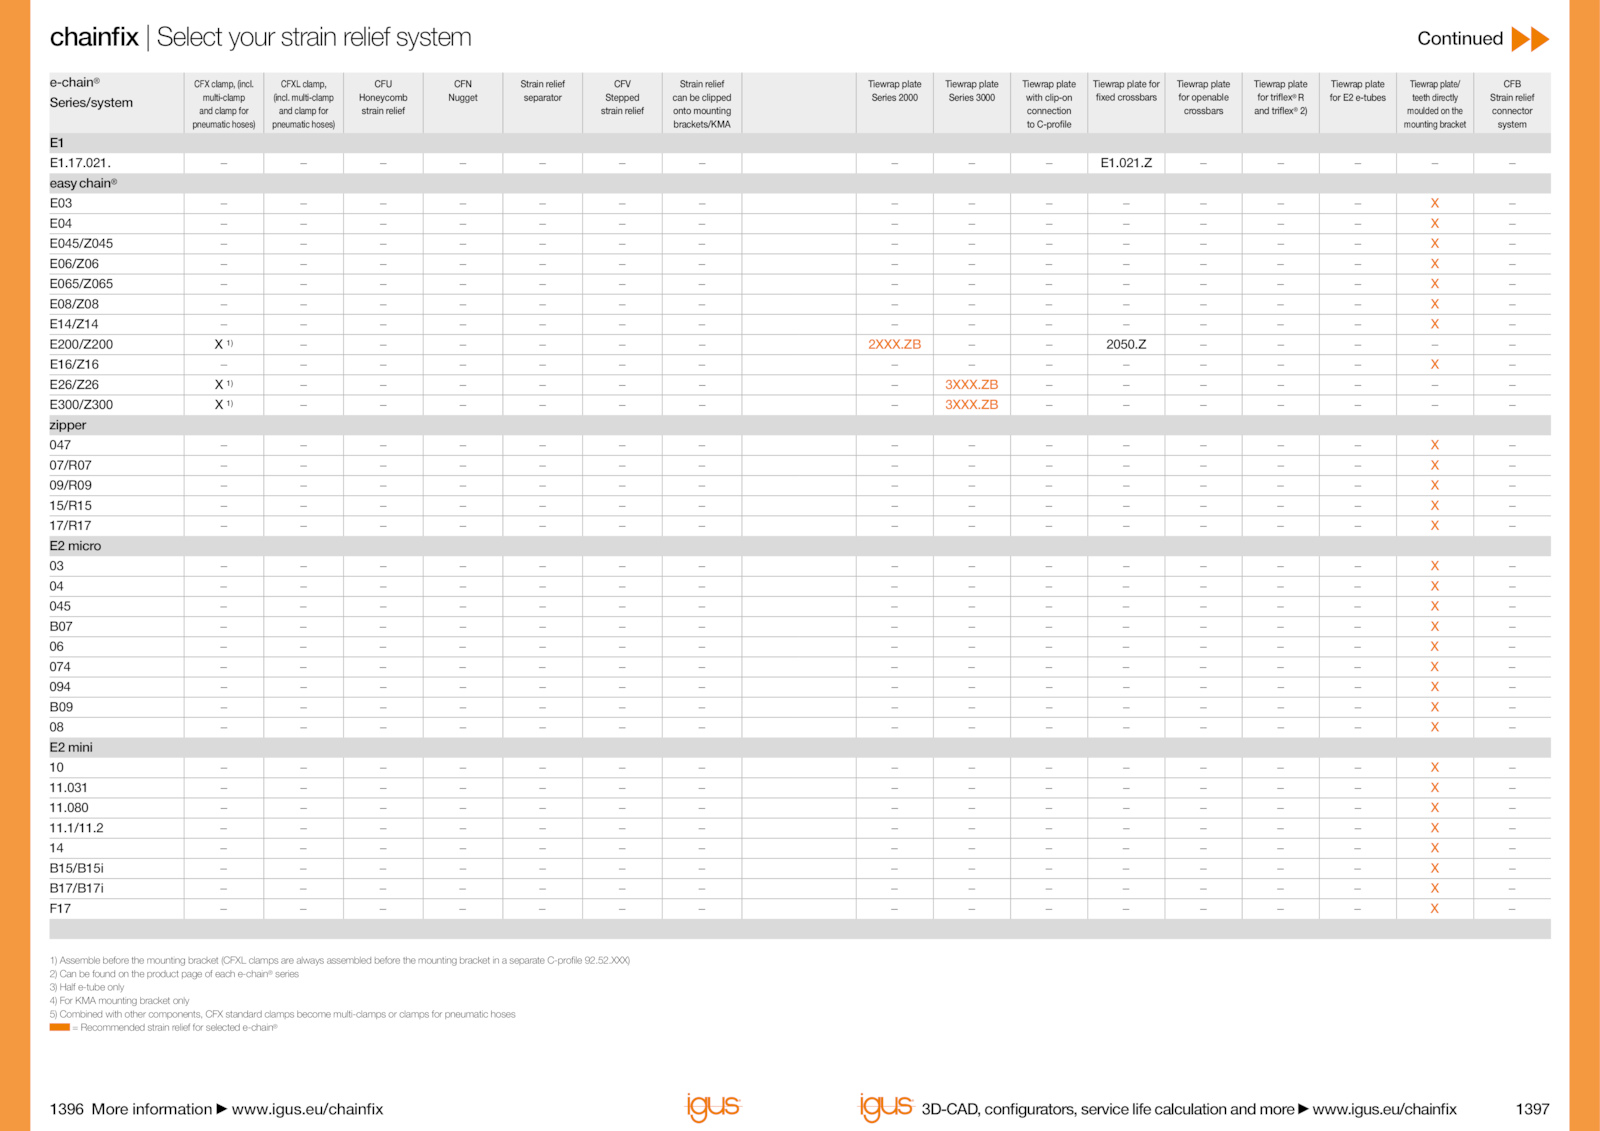Click the CFU Honeycomb strain relief column header

pyautogui.click(x=383, y=98)
